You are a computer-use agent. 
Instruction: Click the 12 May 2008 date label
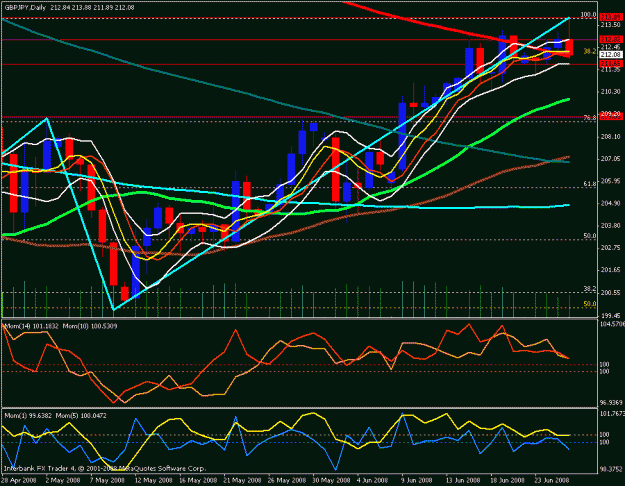click(153, 480)
